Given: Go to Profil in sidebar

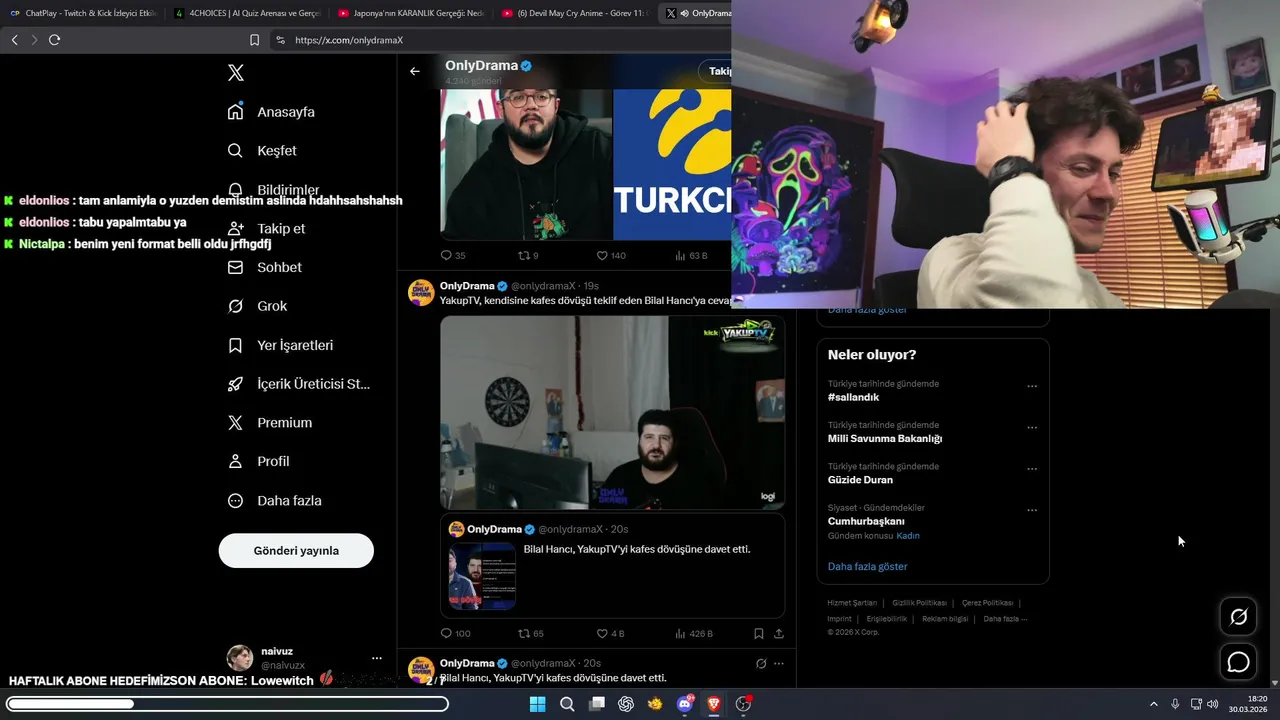Looking at the screenshot, I should click(258, 461).
